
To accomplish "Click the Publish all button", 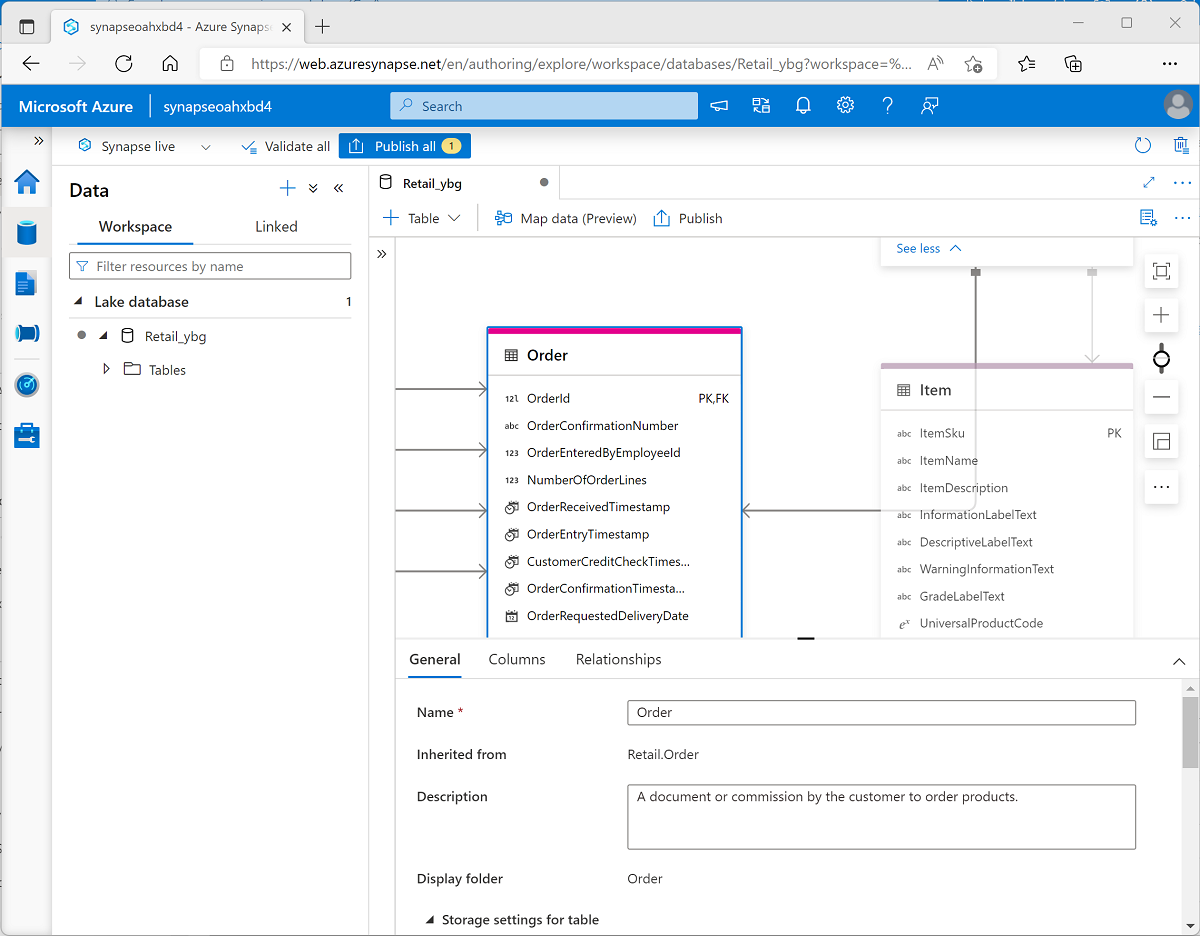I will 404,146.
